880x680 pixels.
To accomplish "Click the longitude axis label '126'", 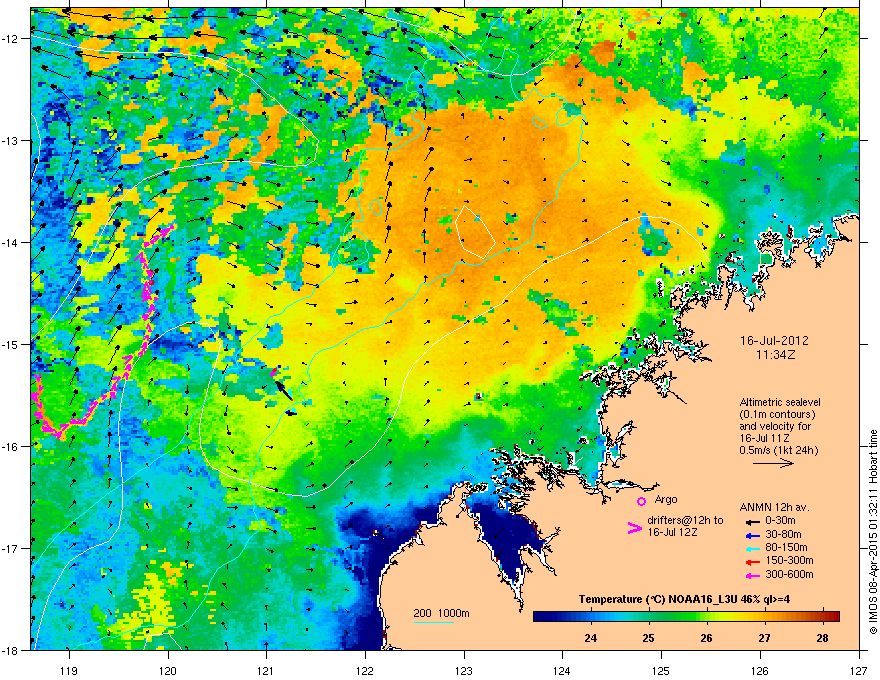I will pyautogui.click(x=760, y=670).
